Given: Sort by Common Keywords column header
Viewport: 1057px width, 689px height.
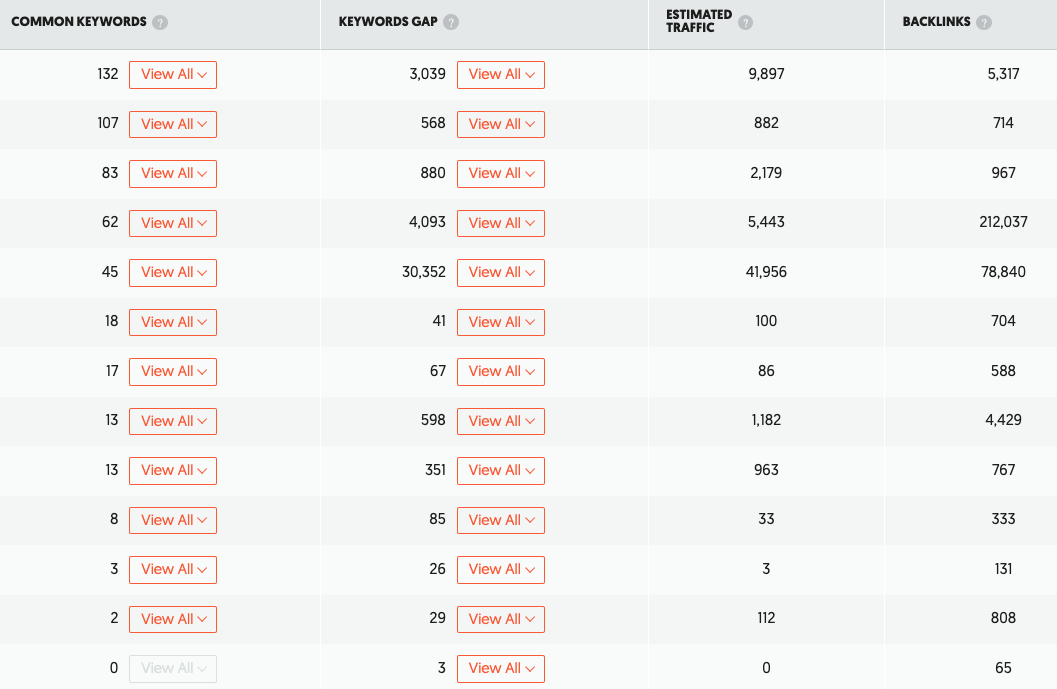Looking at the screenshot, I should point(79,22).
